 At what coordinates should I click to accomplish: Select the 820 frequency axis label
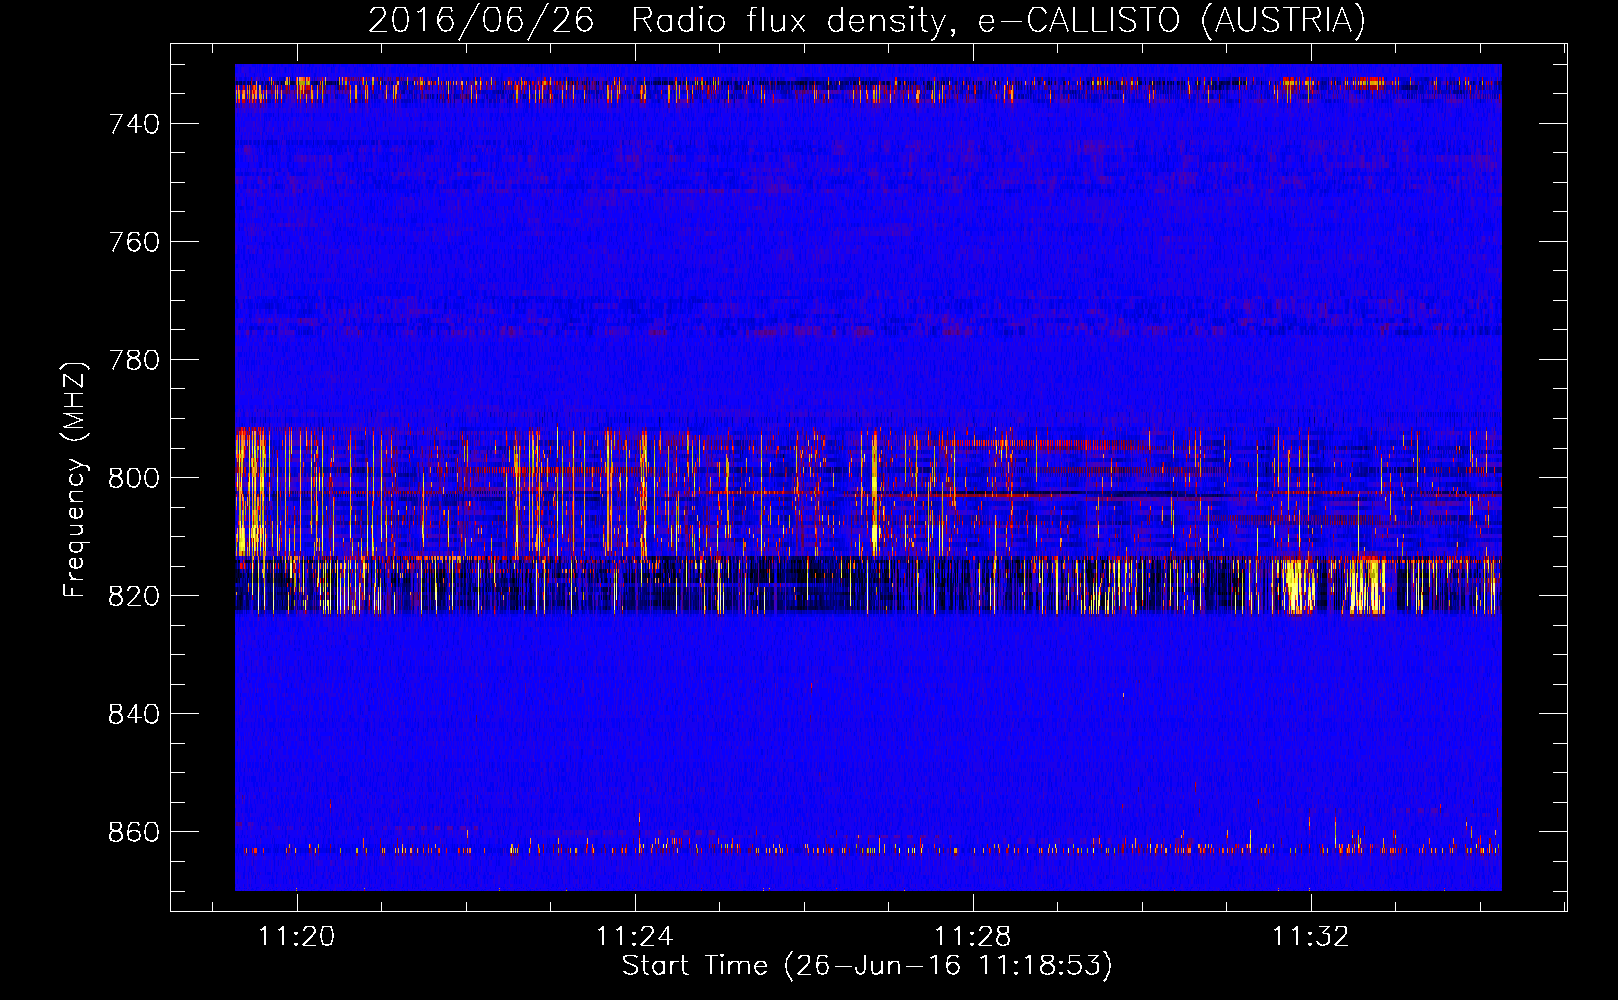[x=134, y=596]
